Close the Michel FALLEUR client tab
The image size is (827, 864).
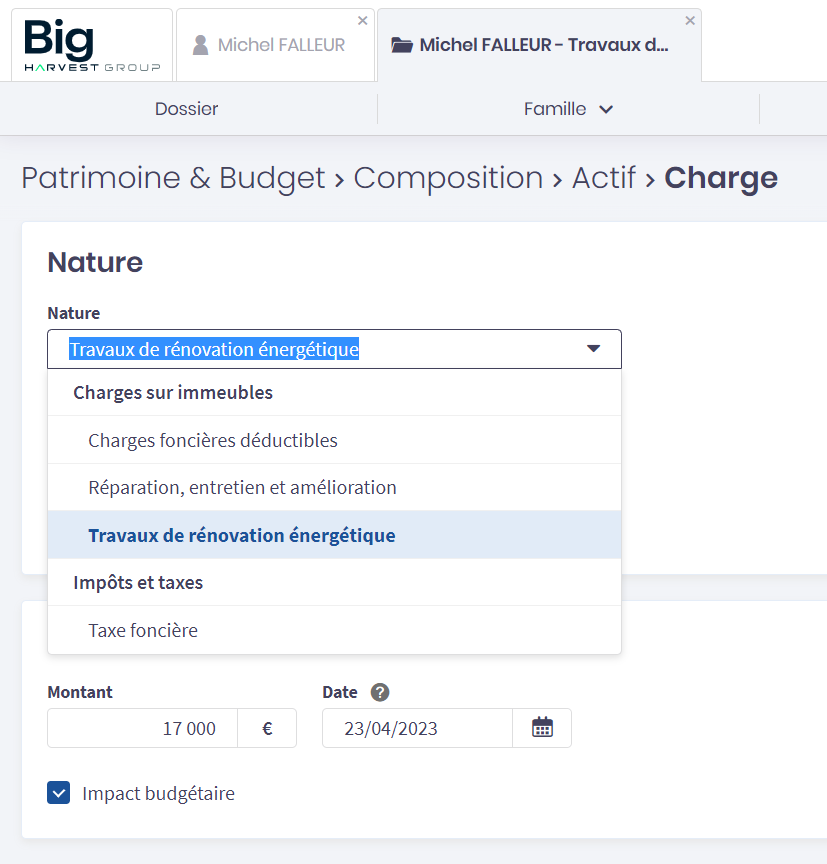tap(362, 21)
